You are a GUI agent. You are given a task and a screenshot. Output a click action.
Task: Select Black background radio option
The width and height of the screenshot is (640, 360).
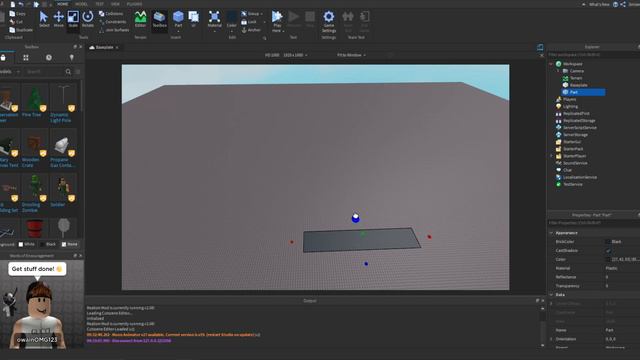(x=48, y=244)
